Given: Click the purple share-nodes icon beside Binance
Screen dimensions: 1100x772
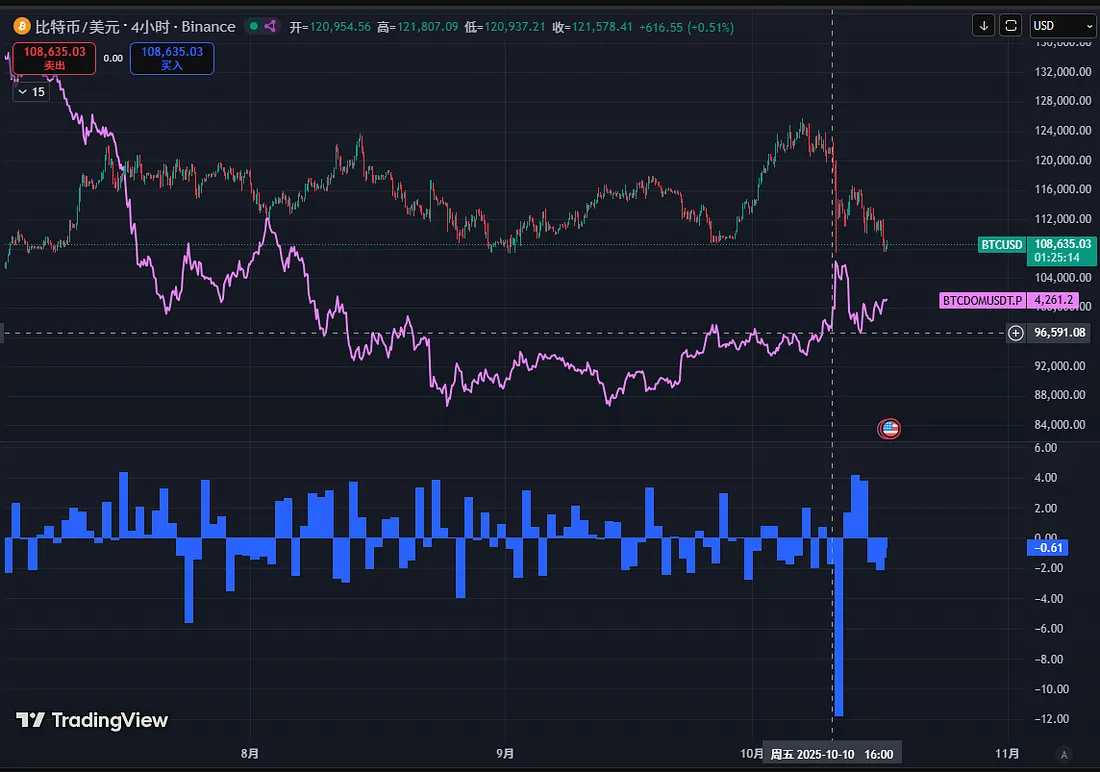Looking at the screenshot, I should pos(270,26).
